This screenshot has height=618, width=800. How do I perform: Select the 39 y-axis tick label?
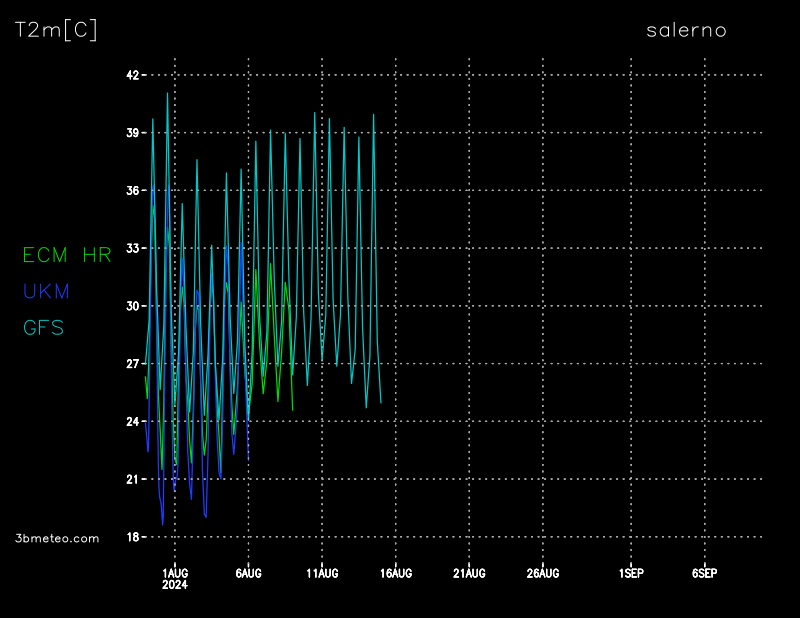tap(132, 133)
